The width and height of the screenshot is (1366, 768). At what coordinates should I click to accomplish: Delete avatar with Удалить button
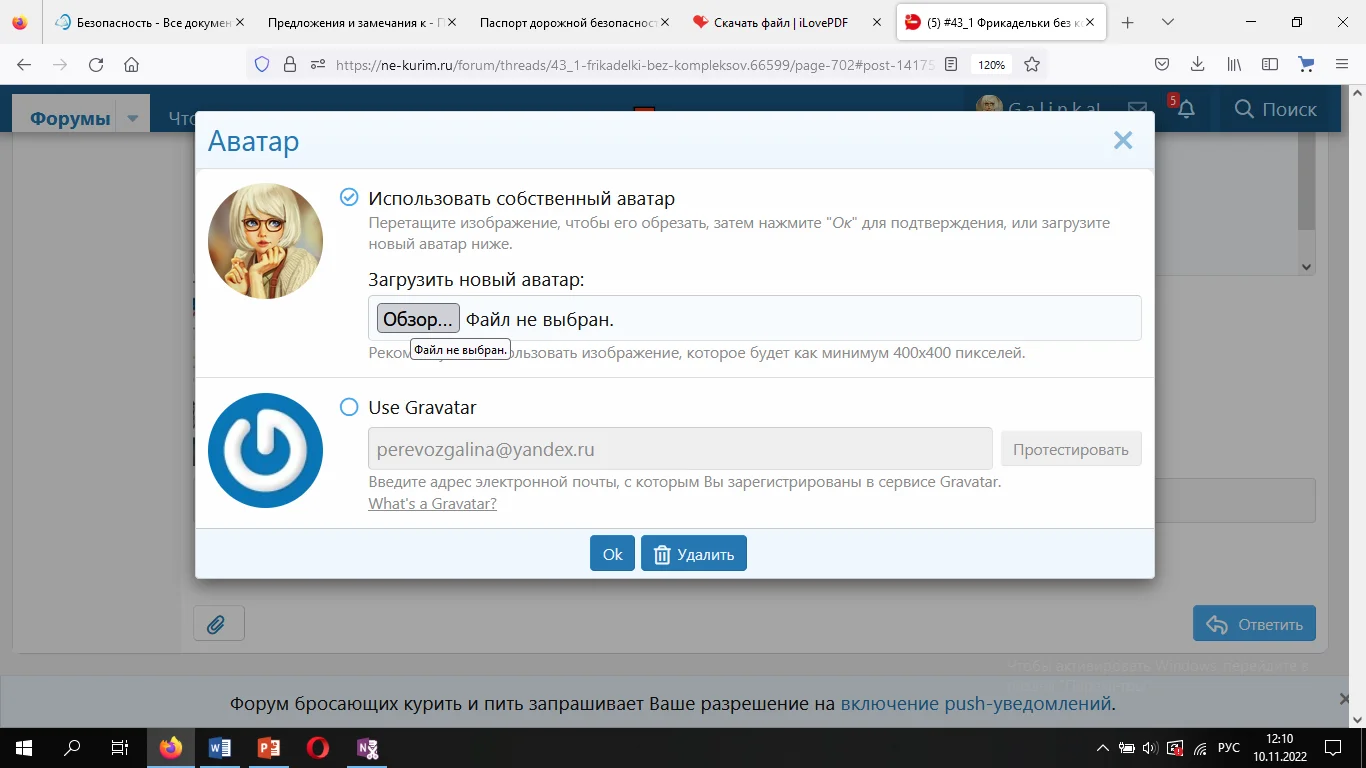694,554
